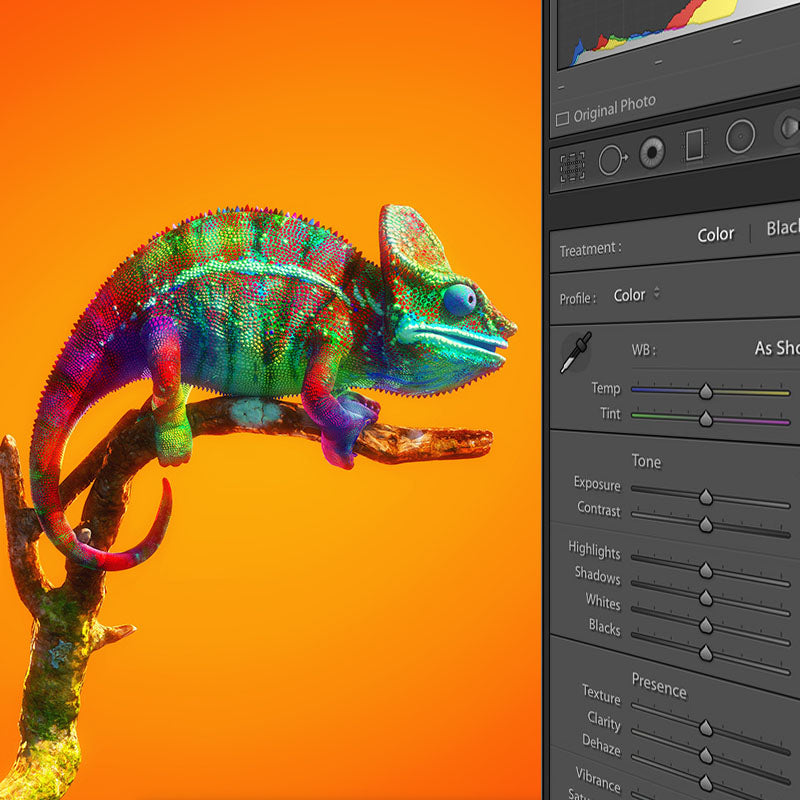Open the WB preset menu 'As Shot'
The image size is (800, 800).
pyautogui.click(x=776, y=348)
